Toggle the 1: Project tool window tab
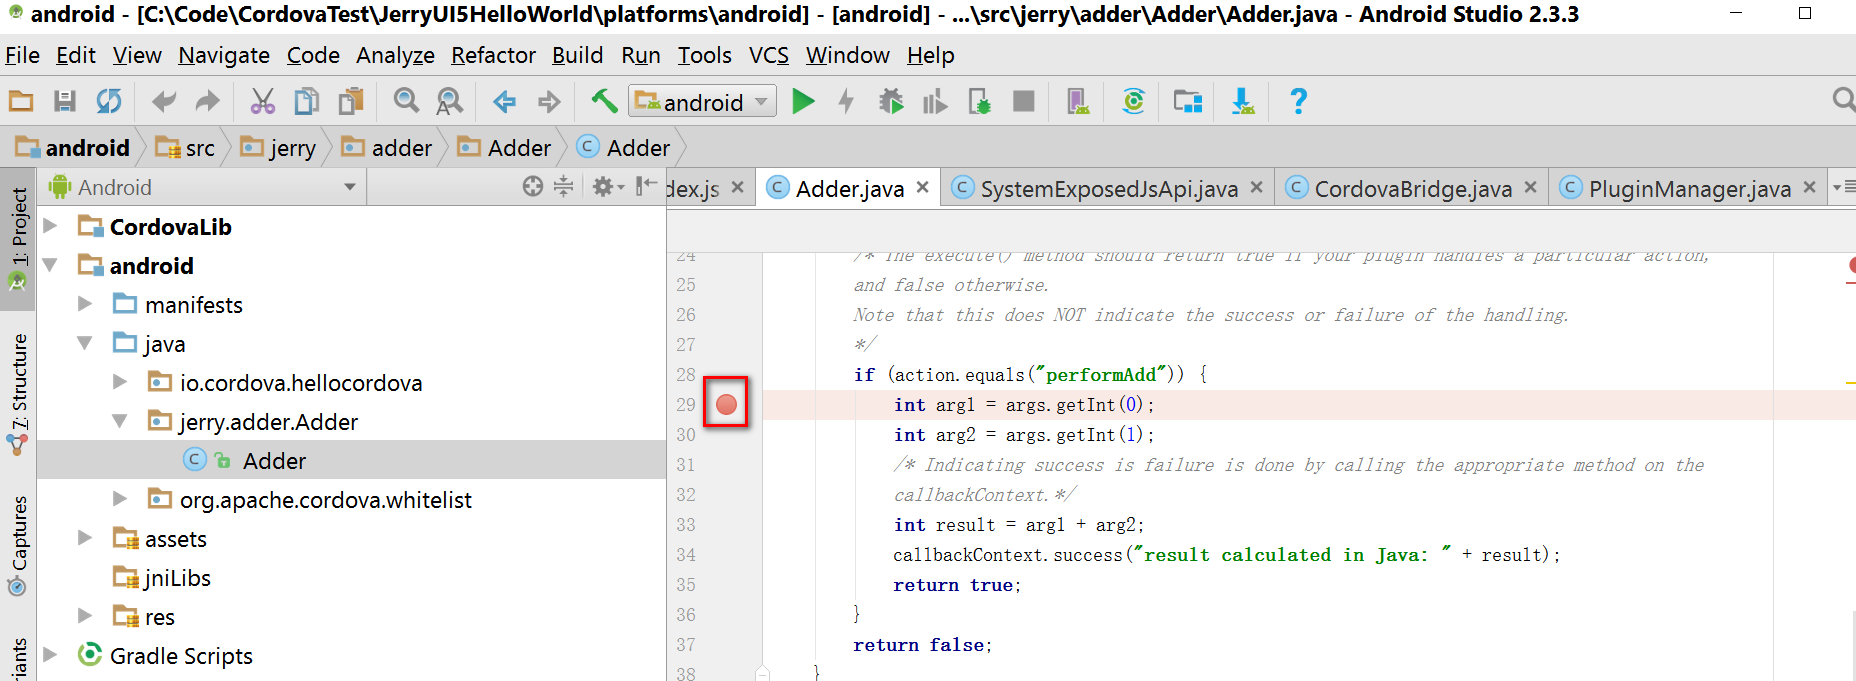This screenshot has height=681, width=1856. (19, 240)
